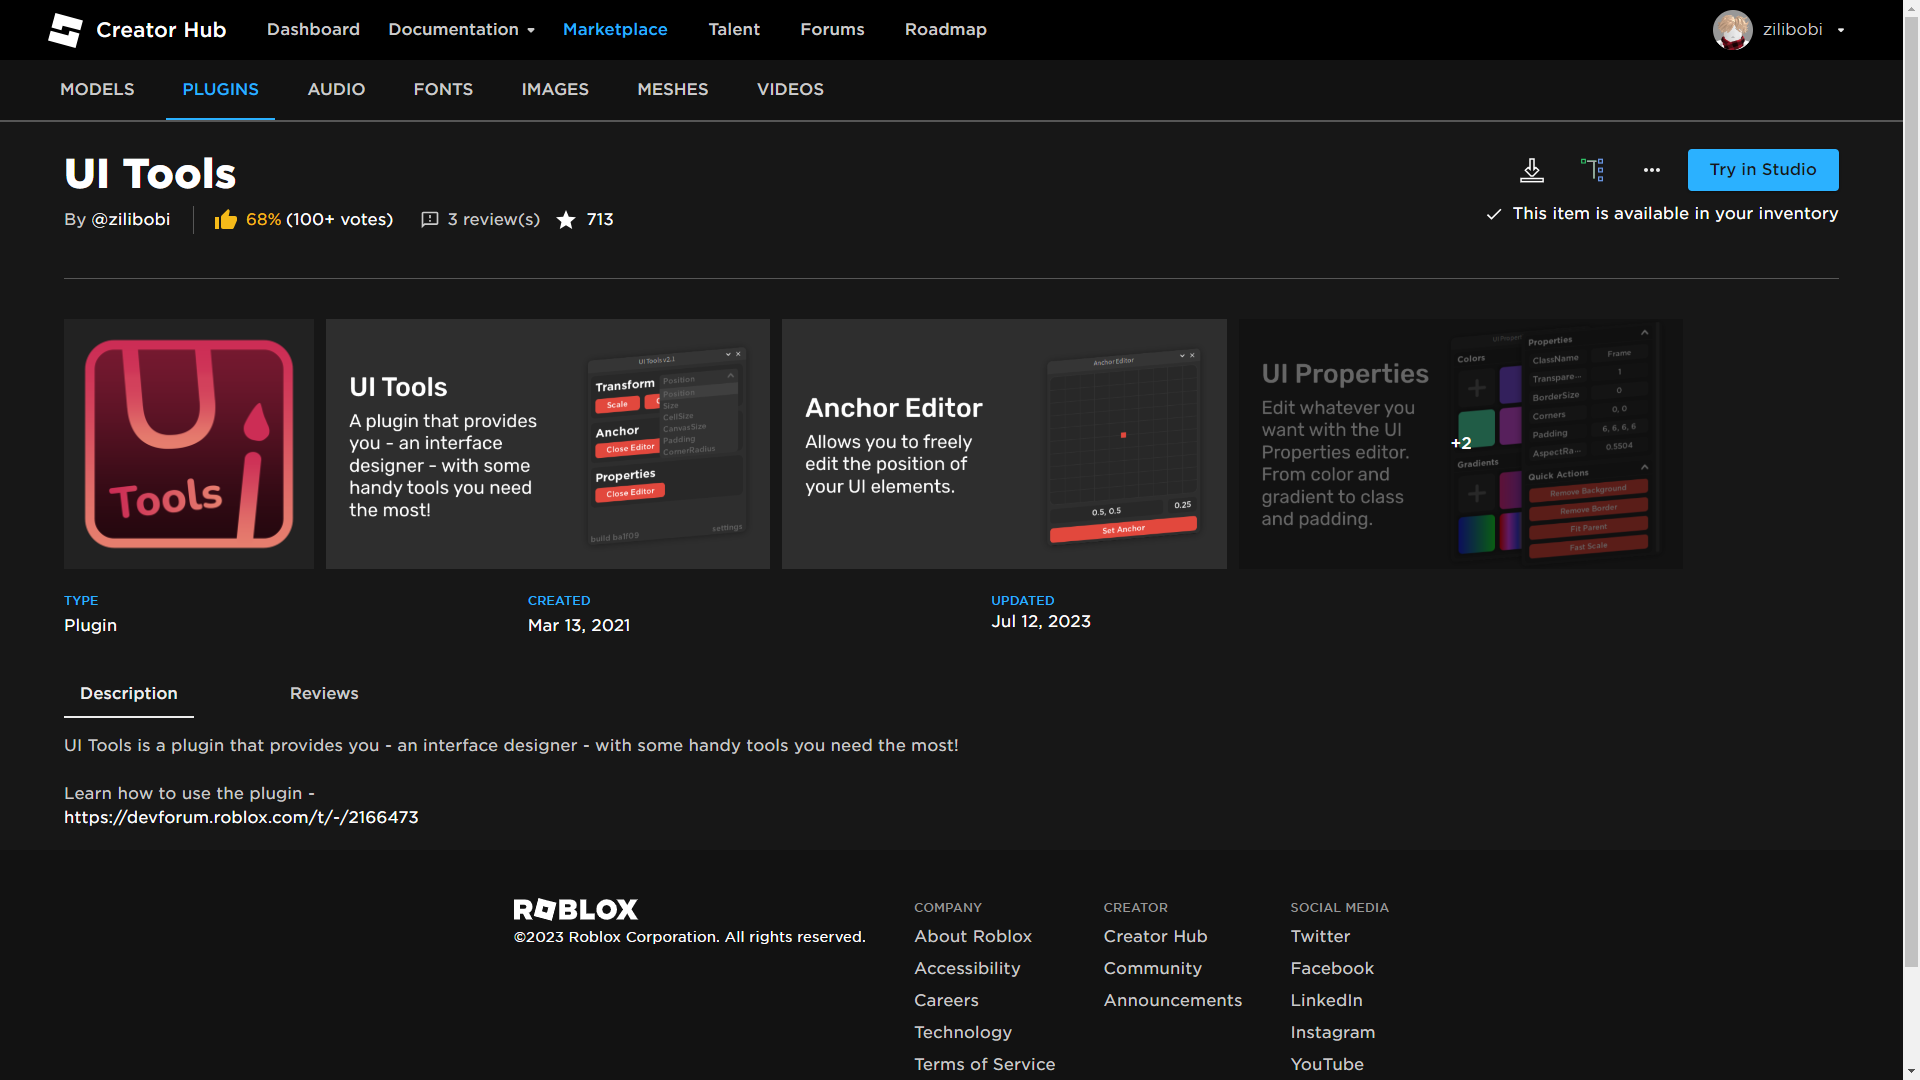Switch to the Reviews tab
The height and width of the screenshot is (1080, 1920).
click(324, 693)
